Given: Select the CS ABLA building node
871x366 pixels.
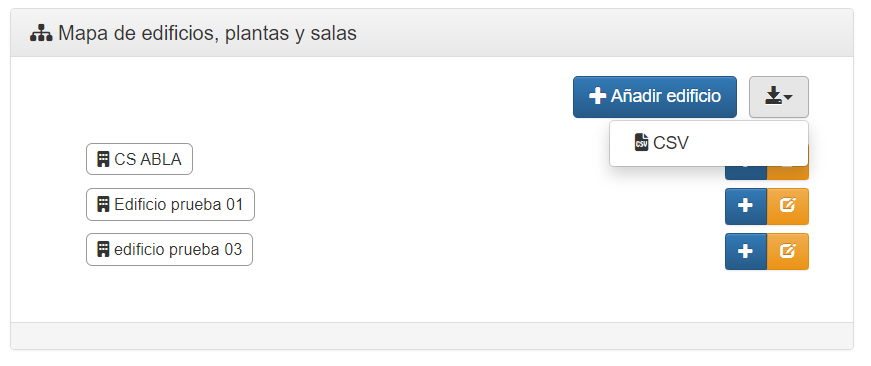Looking at the screenshot, I should point(139,159).
